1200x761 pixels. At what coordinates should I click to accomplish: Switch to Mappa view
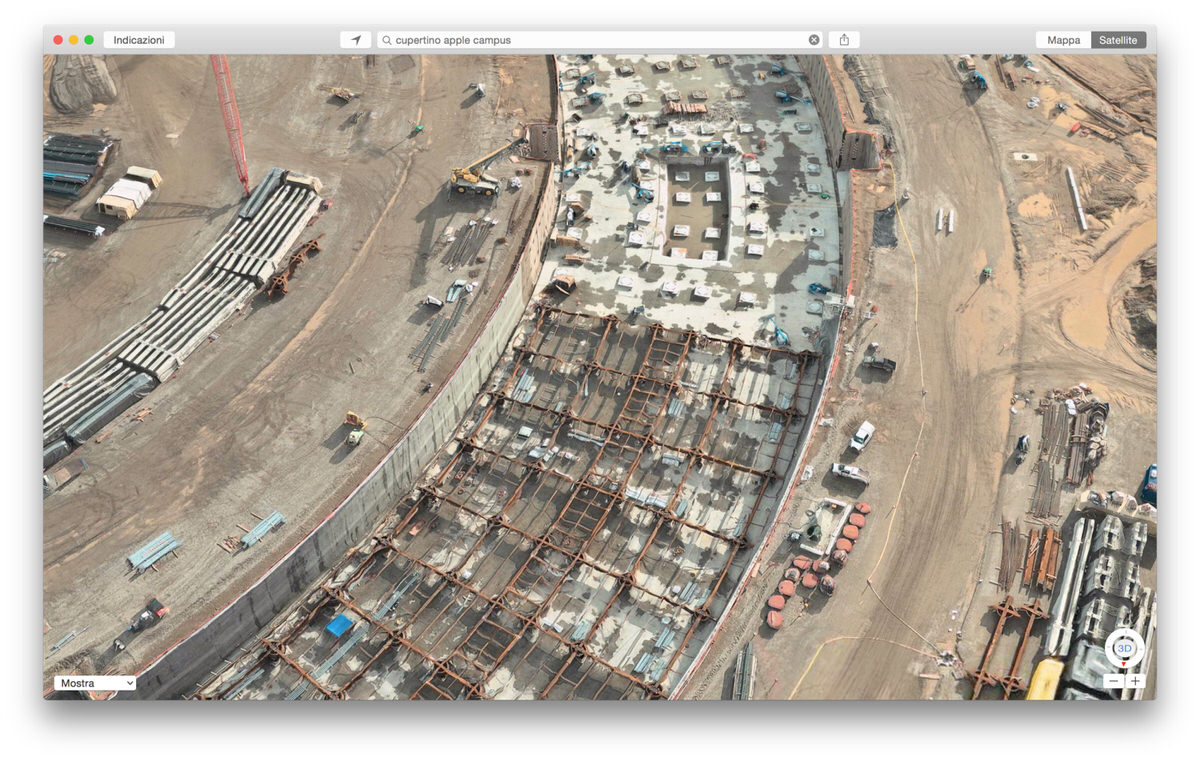point(1064,40)
